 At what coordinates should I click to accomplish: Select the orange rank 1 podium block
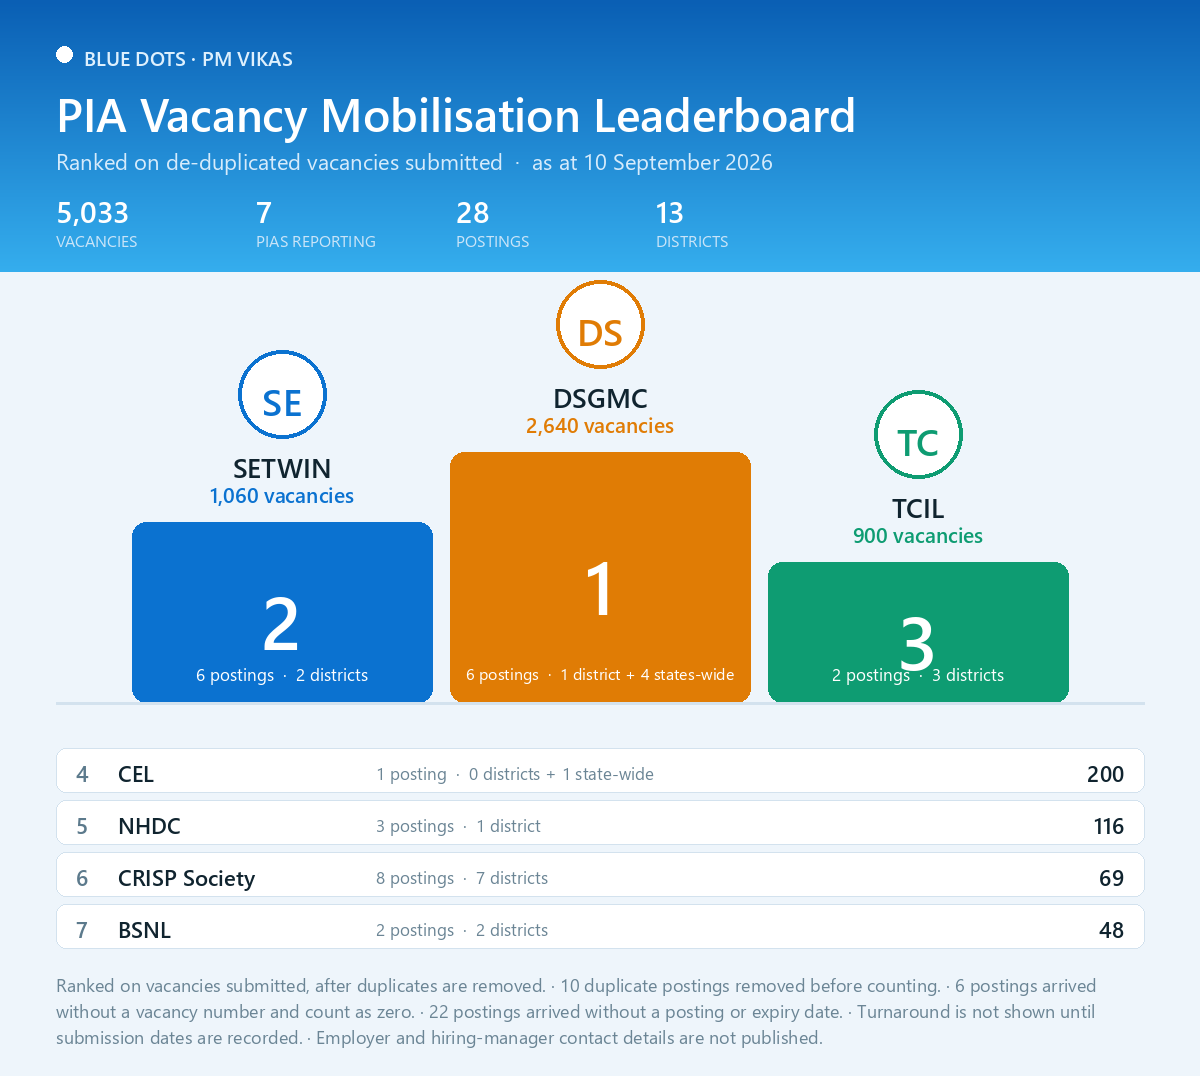point(600,577)
